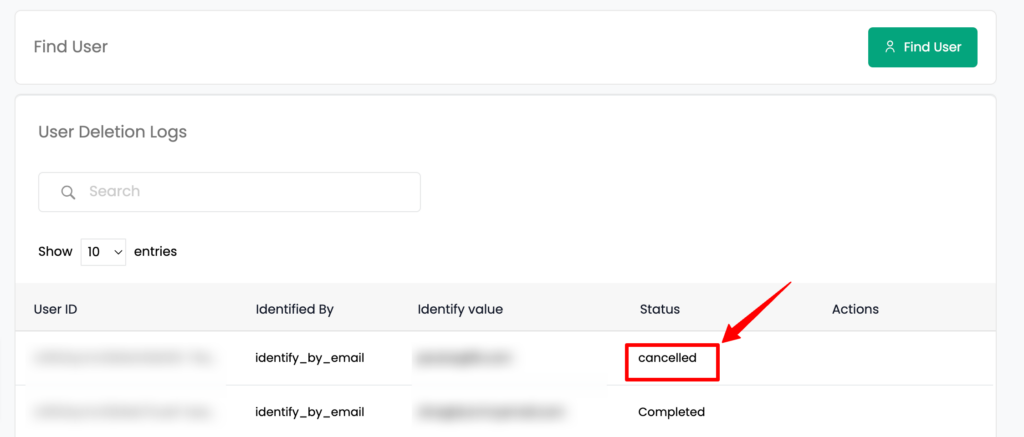The image size is (1024, 437).
Task: Open the Show 10 entries dropdown
Action: coord(103,251)
